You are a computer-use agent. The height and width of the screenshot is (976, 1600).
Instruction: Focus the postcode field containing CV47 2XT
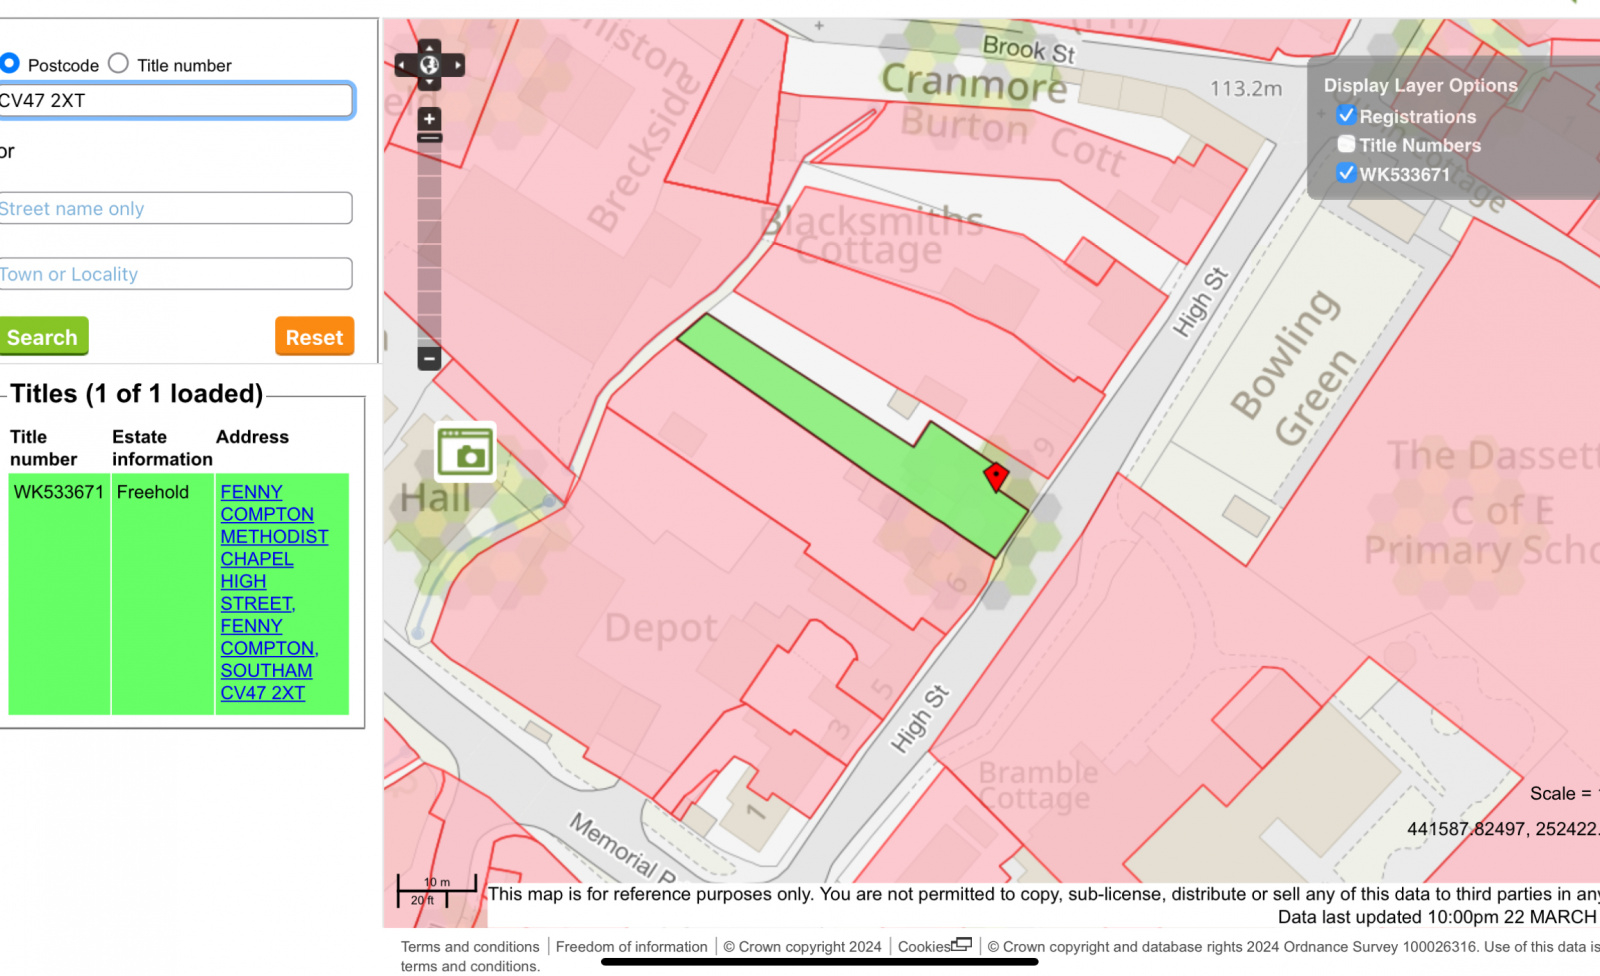175,100
